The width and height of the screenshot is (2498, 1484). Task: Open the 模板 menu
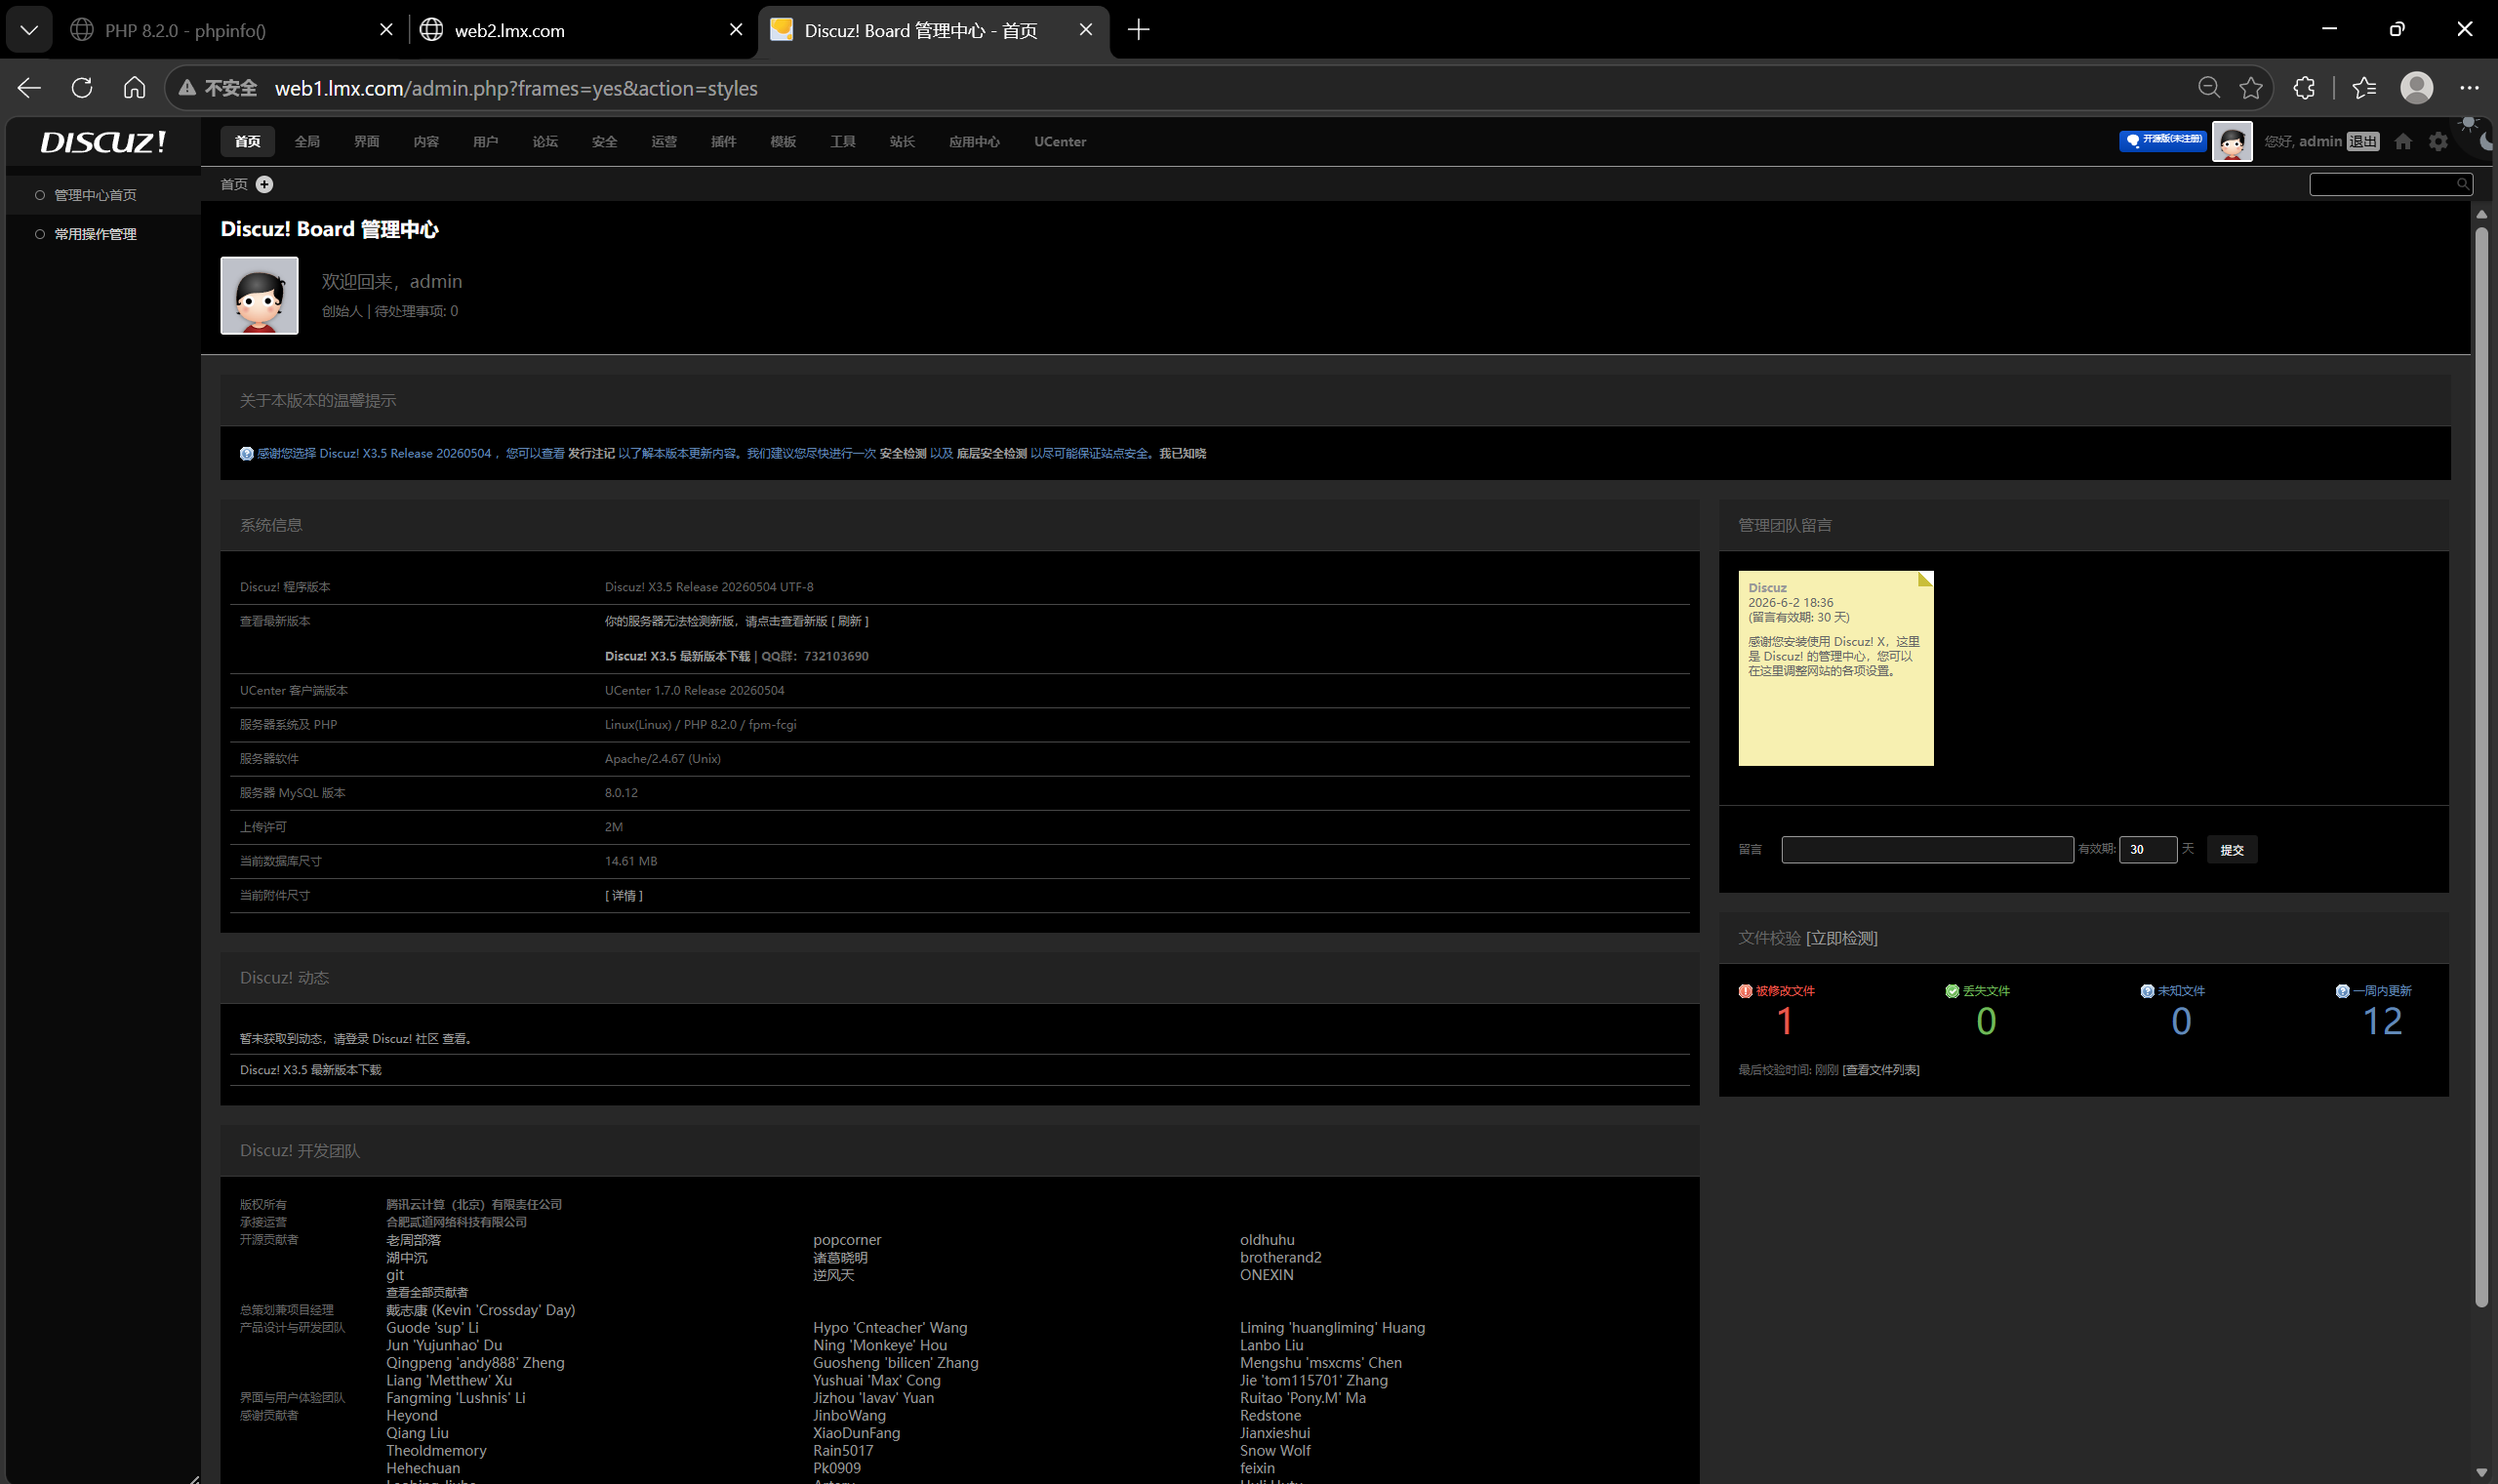[783, 141]
